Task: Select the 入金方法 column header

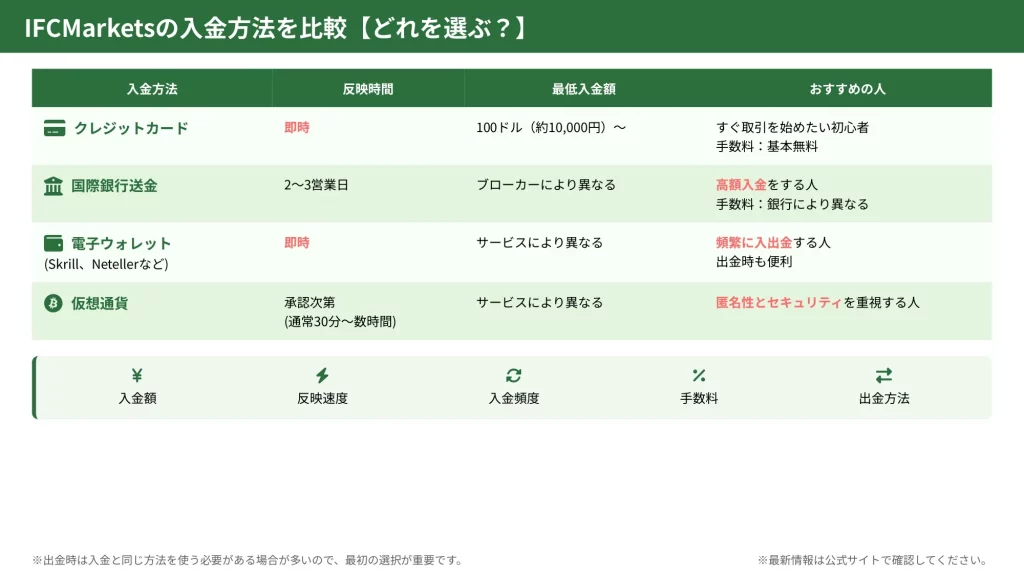Action: click(152, 89)
